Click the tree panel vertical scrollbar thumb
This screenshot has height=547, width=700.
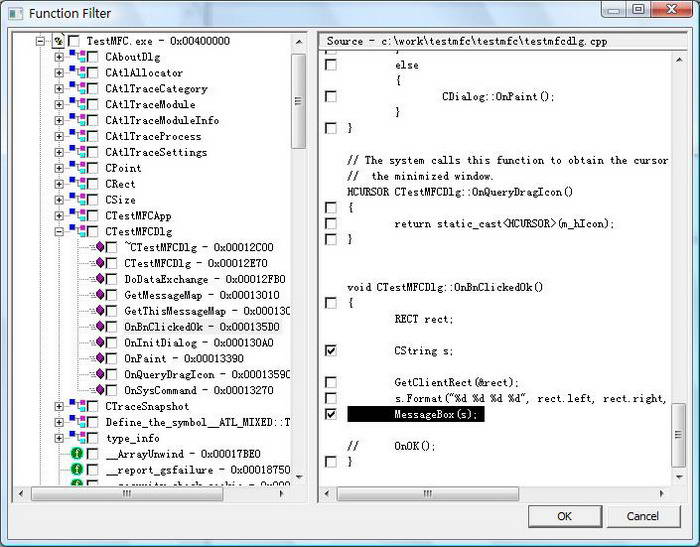tap(298, 101)
